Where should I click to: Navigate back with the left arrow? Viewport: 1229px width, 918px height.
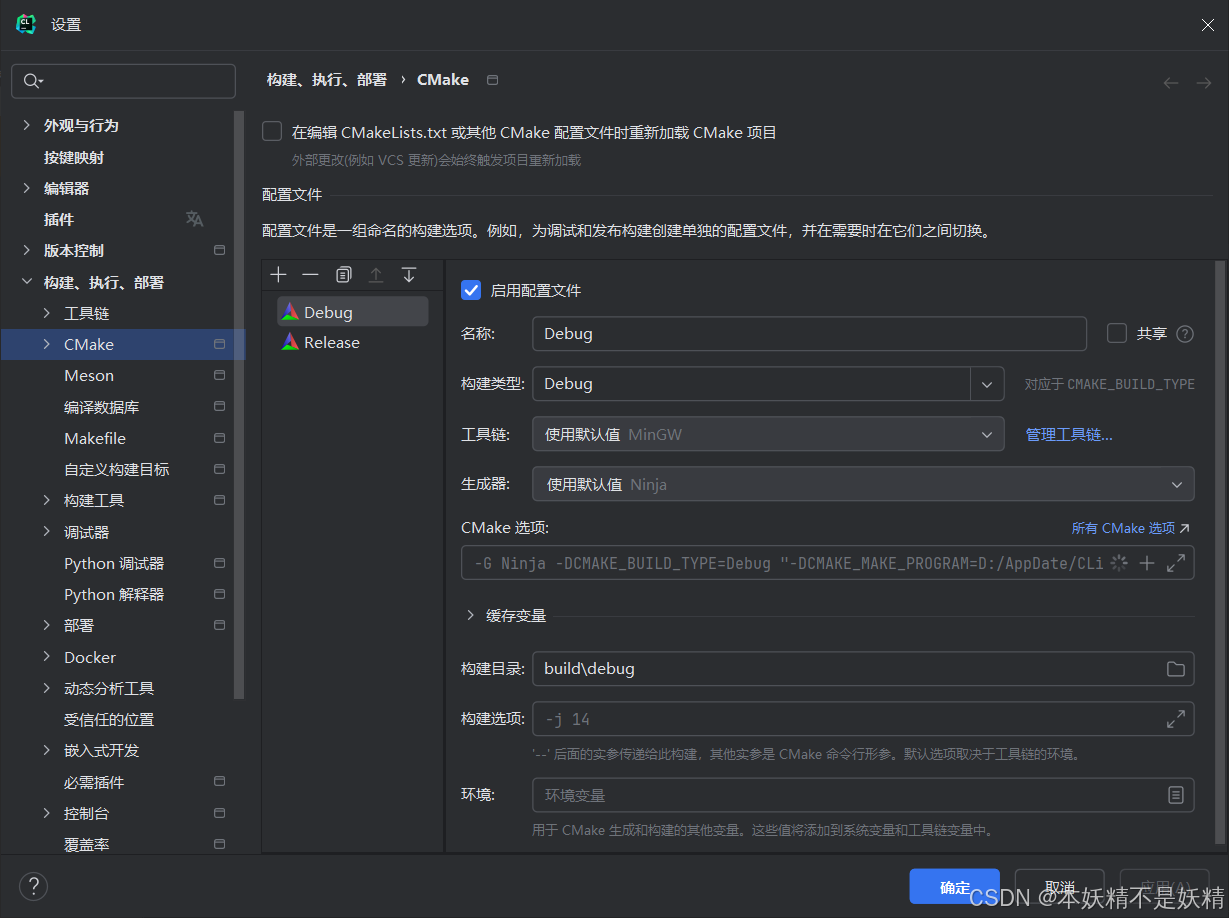pyautogui.click(x=1171, y=83)
